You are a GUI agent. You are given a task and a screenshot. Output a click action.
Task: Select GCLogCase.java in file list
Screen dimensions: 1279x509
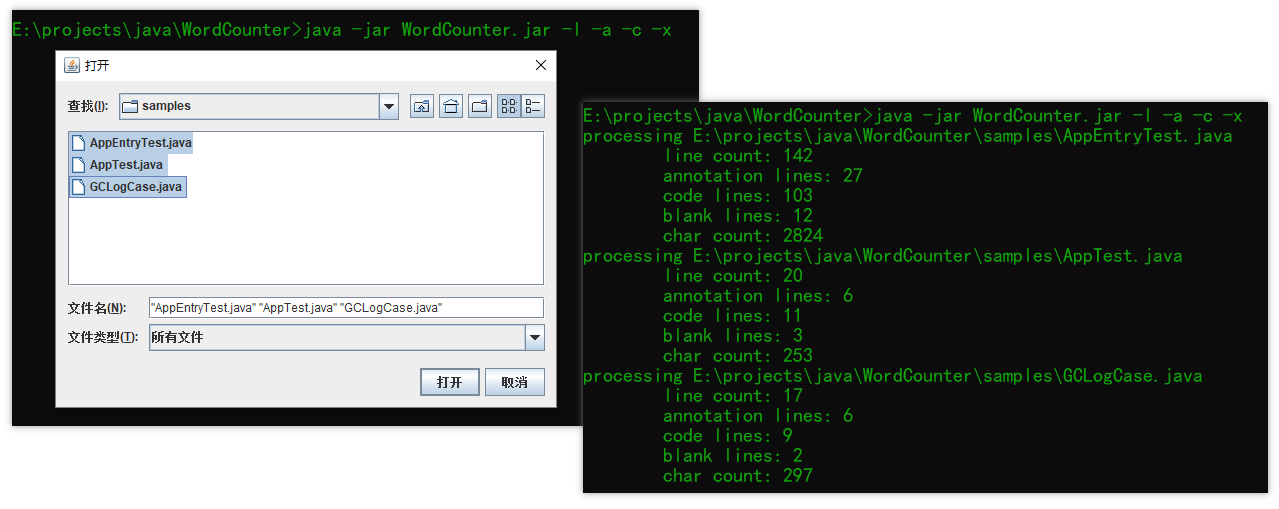tap(128, 187)
